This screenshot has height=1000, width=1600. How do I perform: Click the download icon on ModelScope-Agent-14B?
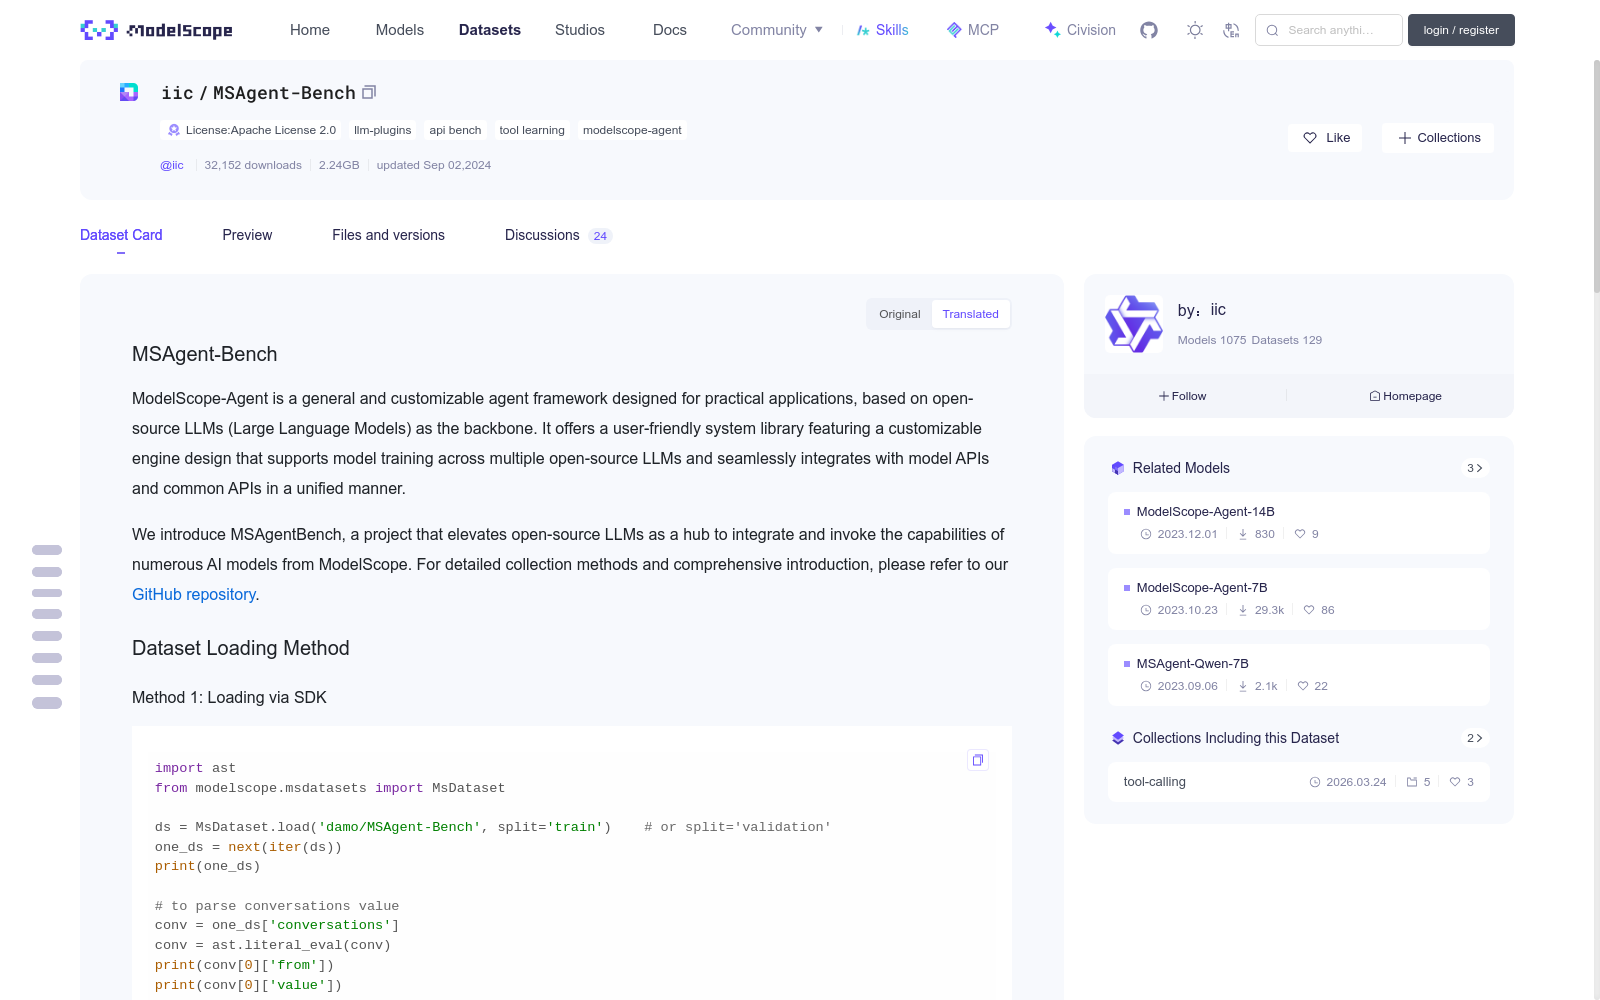1243,534
